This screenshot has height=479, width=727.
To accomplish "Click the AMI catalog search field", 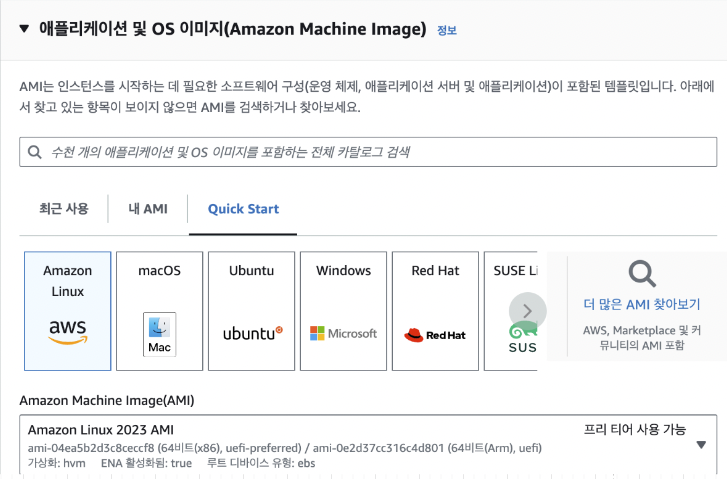I will pos(368,152).
